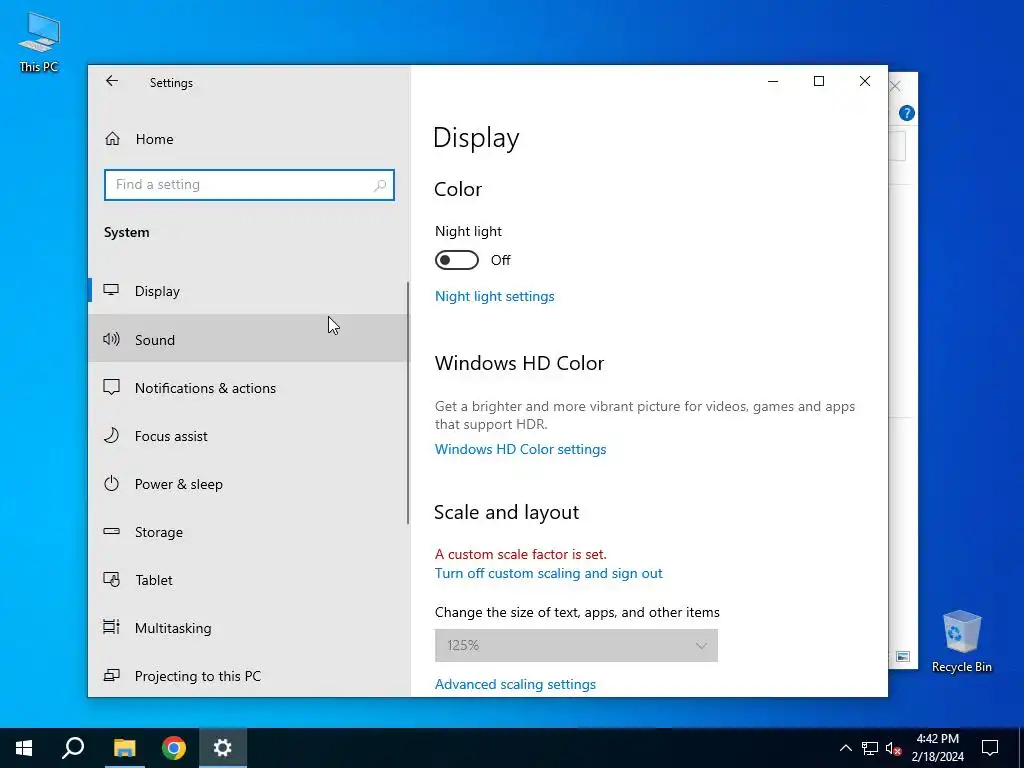
Task: Open Advanced scaling settings link
Action: click(x=515, y=684)
